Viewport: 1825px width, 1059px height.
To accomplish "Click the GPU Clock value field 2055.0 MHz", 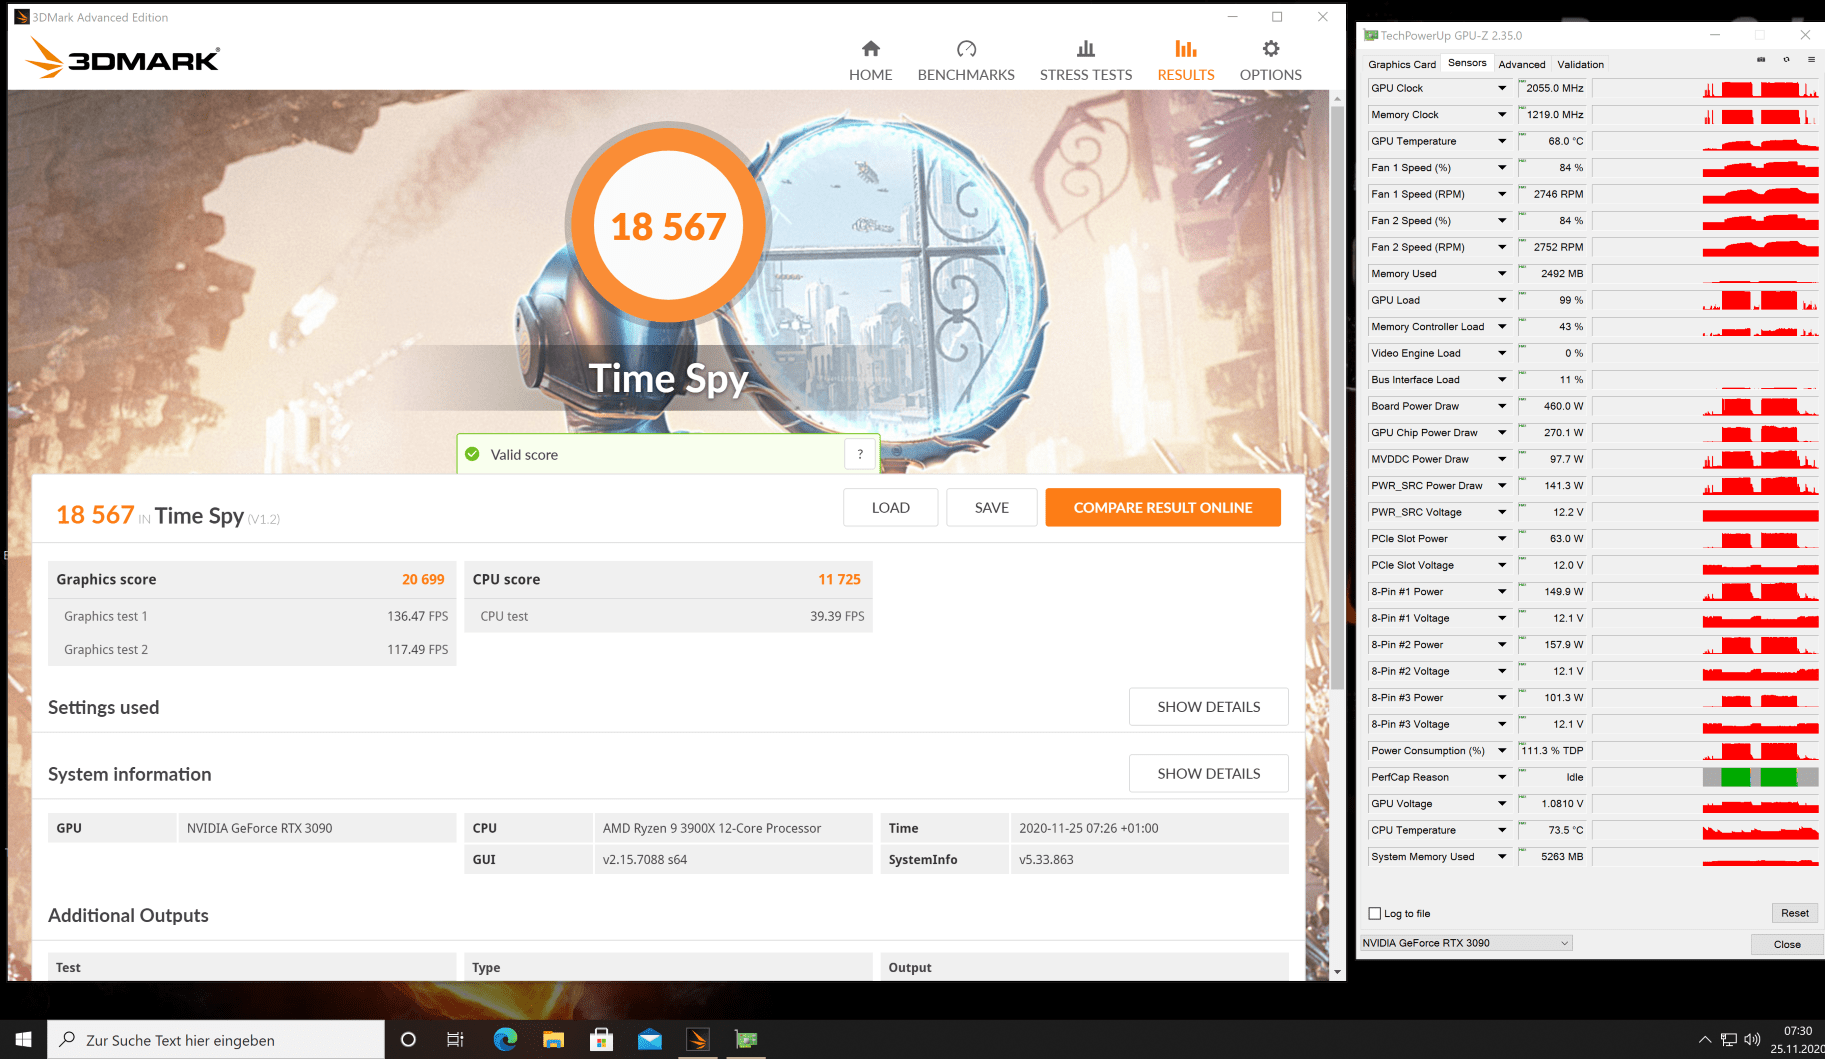I will pyautogui.click(x=1553, y=88).
